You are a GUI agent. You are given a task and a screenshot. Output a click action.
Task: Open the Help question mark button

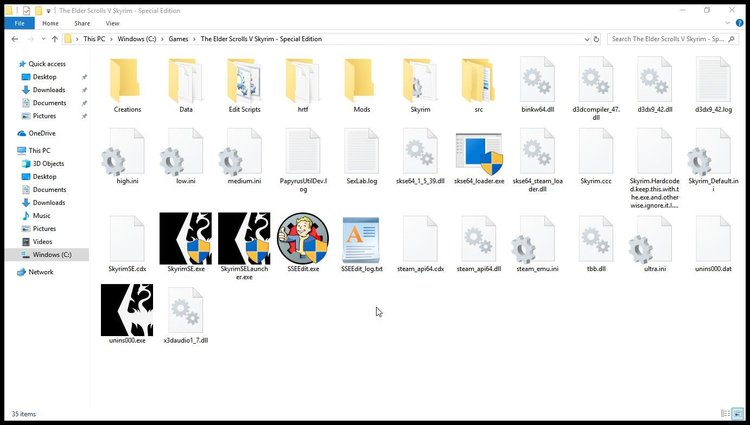pyautogui.click(x=739, y=23)
